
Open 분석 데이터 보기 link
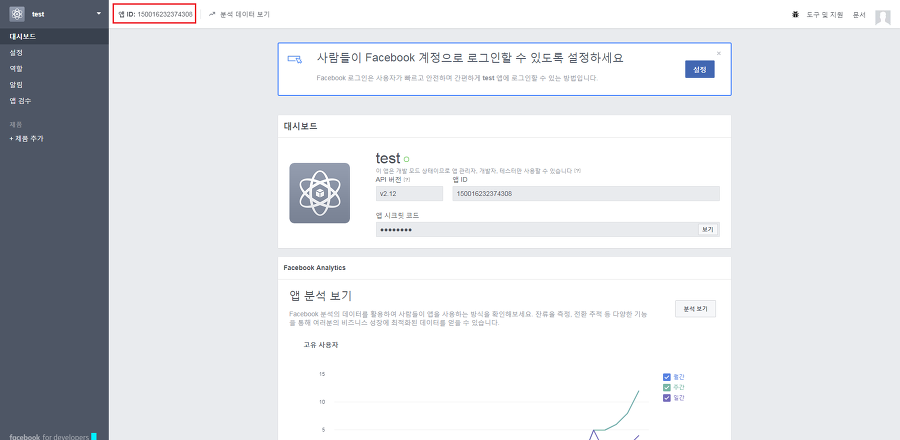point(245,14)
